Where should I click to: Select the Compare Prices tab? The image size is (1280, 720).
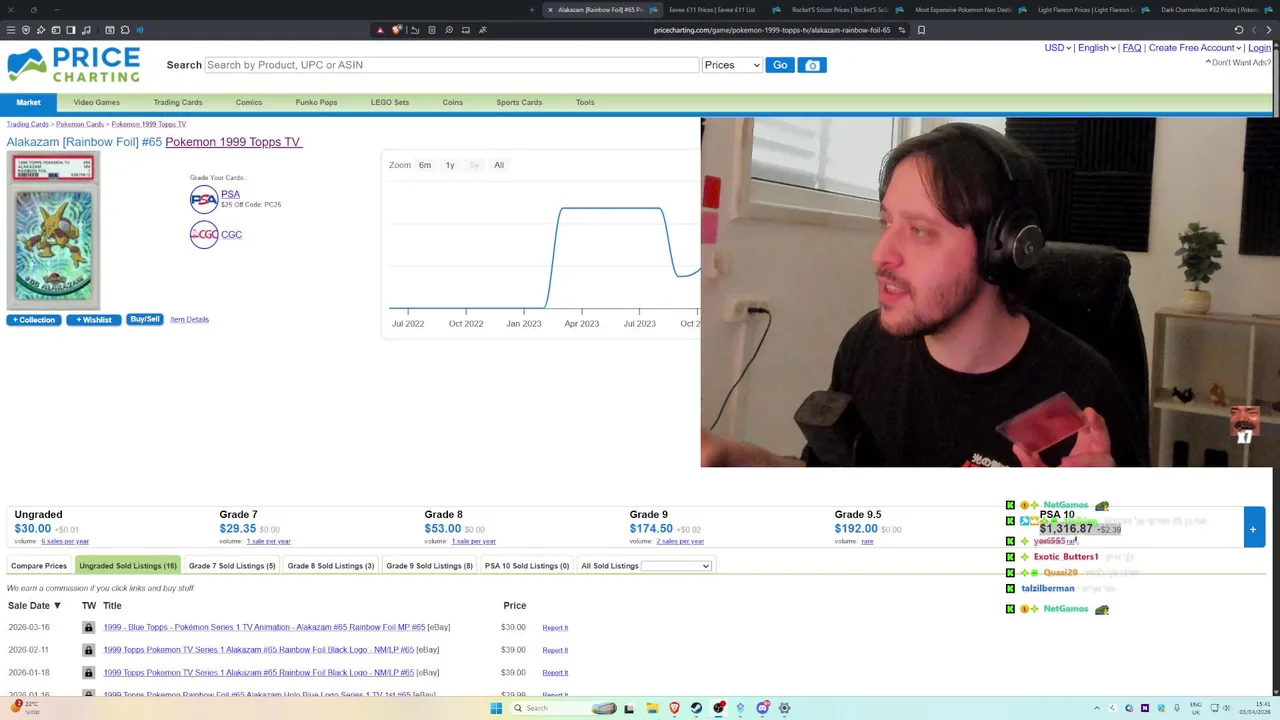pos(39,566)
